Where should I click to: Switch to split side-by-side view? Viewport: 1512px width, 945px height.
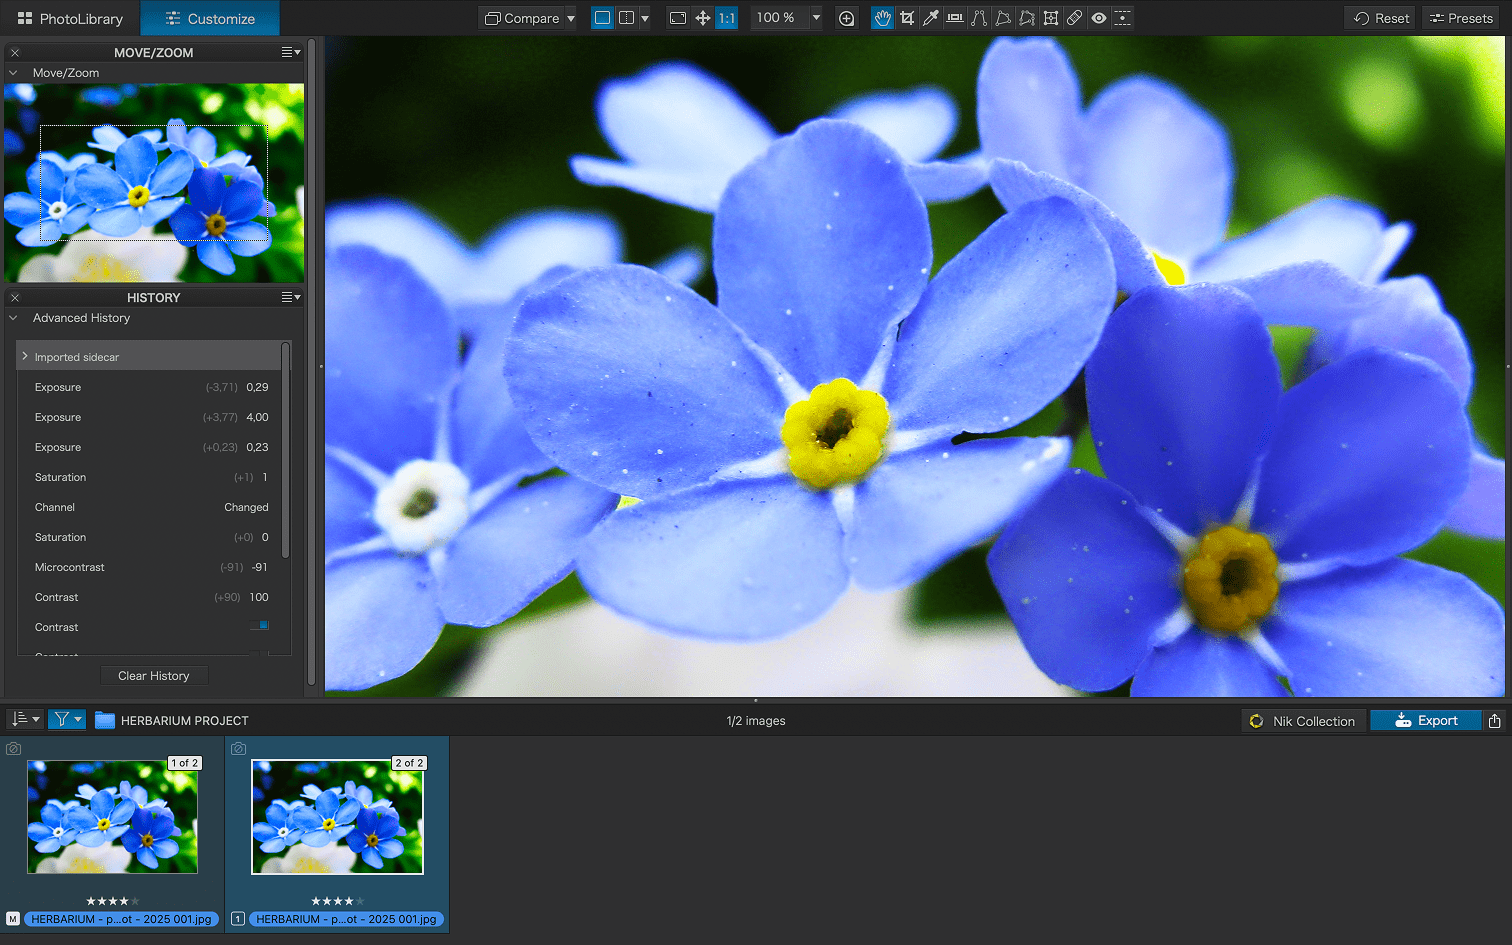[626, 18]
